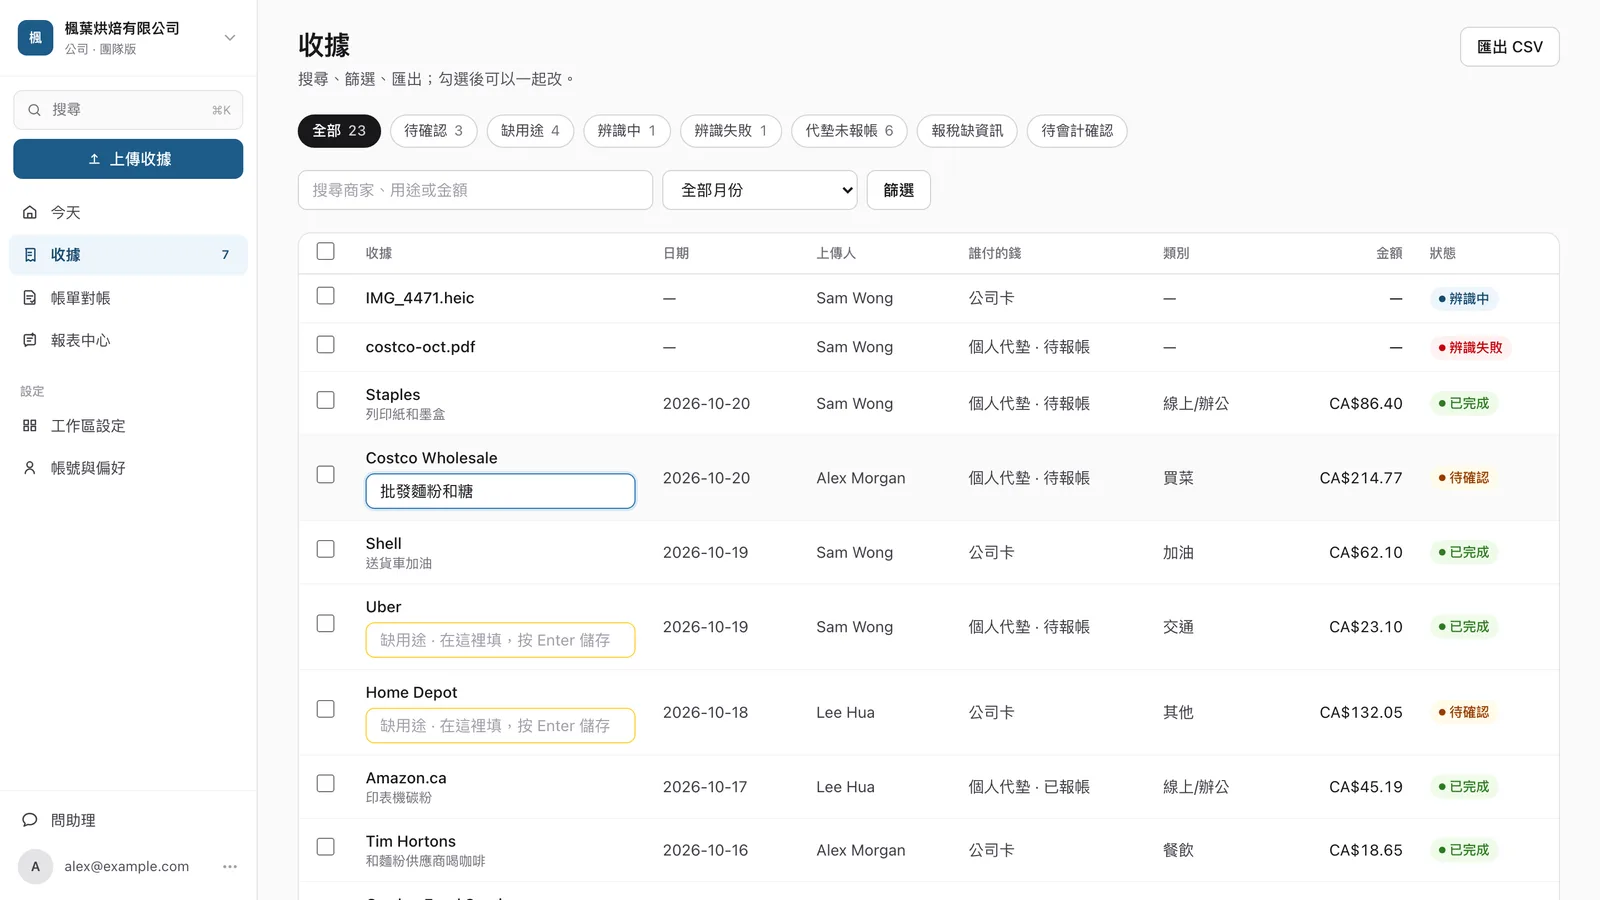Open the 報稅缺資訊 filter tab

click(x=967, y=131)
